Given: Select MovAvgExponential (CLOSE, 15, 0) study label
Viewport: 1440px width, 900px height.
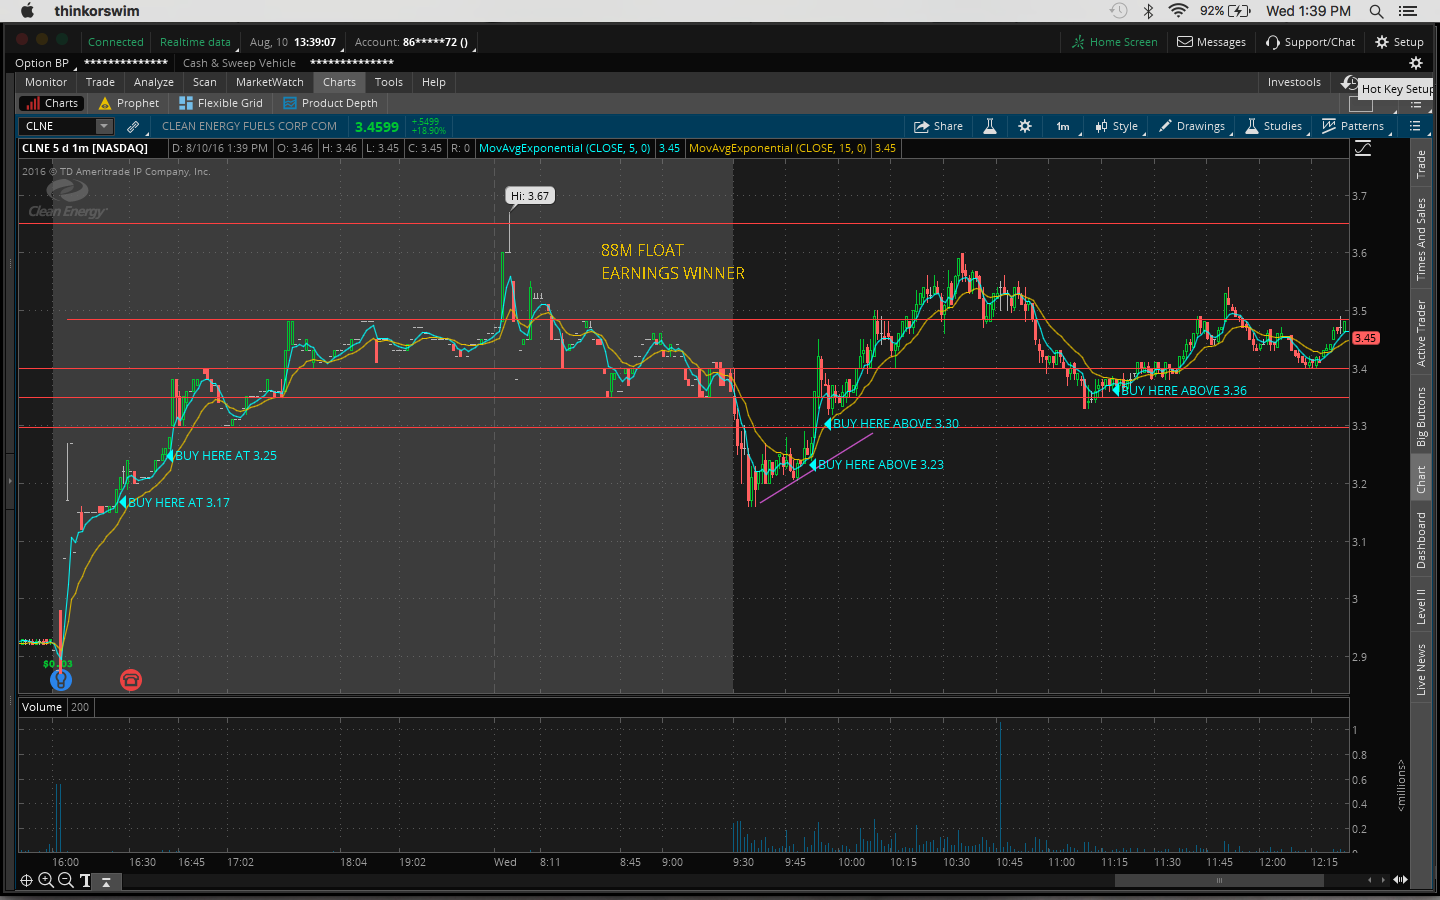Looking at the screenshot, I should 778,148.
